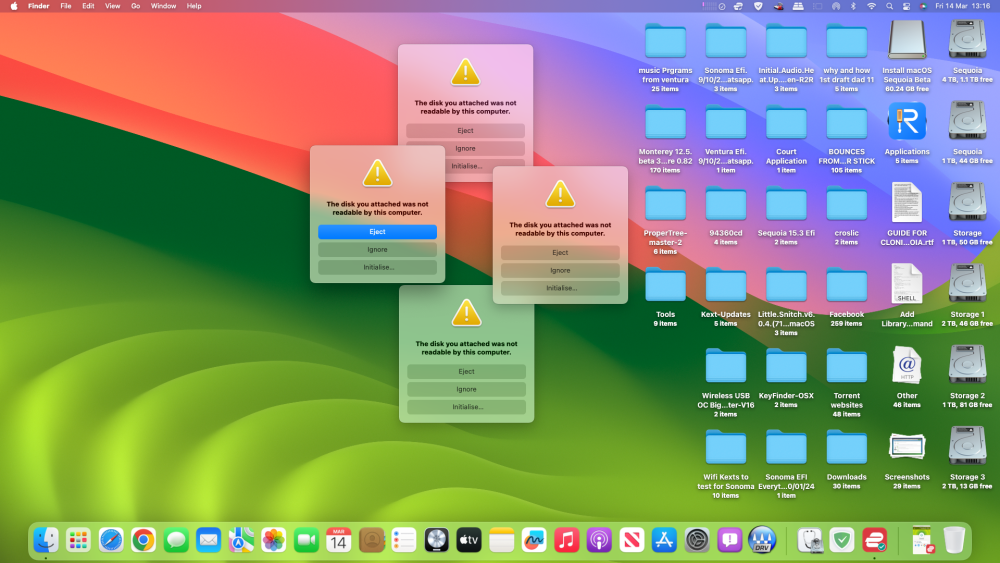Image resolution: width=1000 pixels, height=563 pixels.
Task: Select the Torrent websites folder
Action: tap(846, 367)
